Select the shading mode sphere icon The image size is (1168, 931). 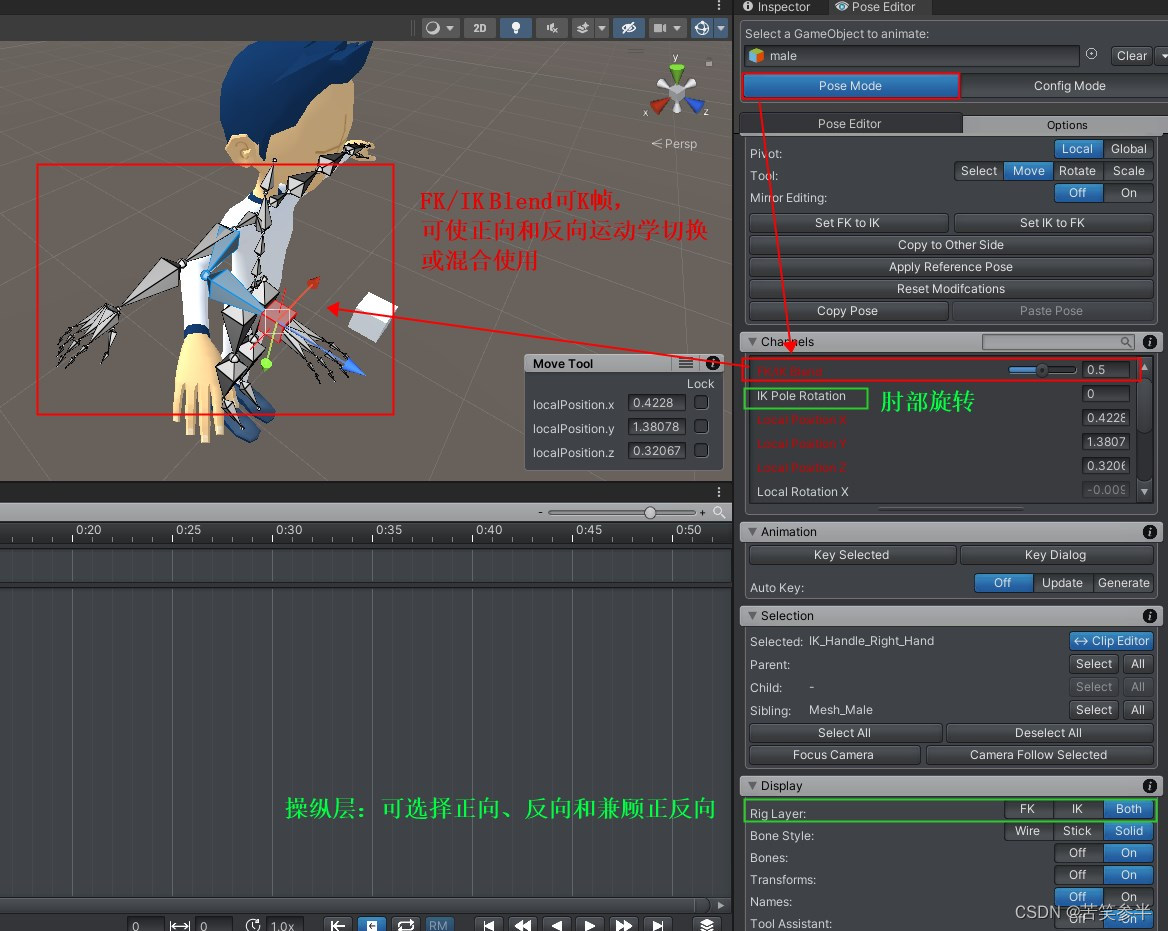click(432, 28)
